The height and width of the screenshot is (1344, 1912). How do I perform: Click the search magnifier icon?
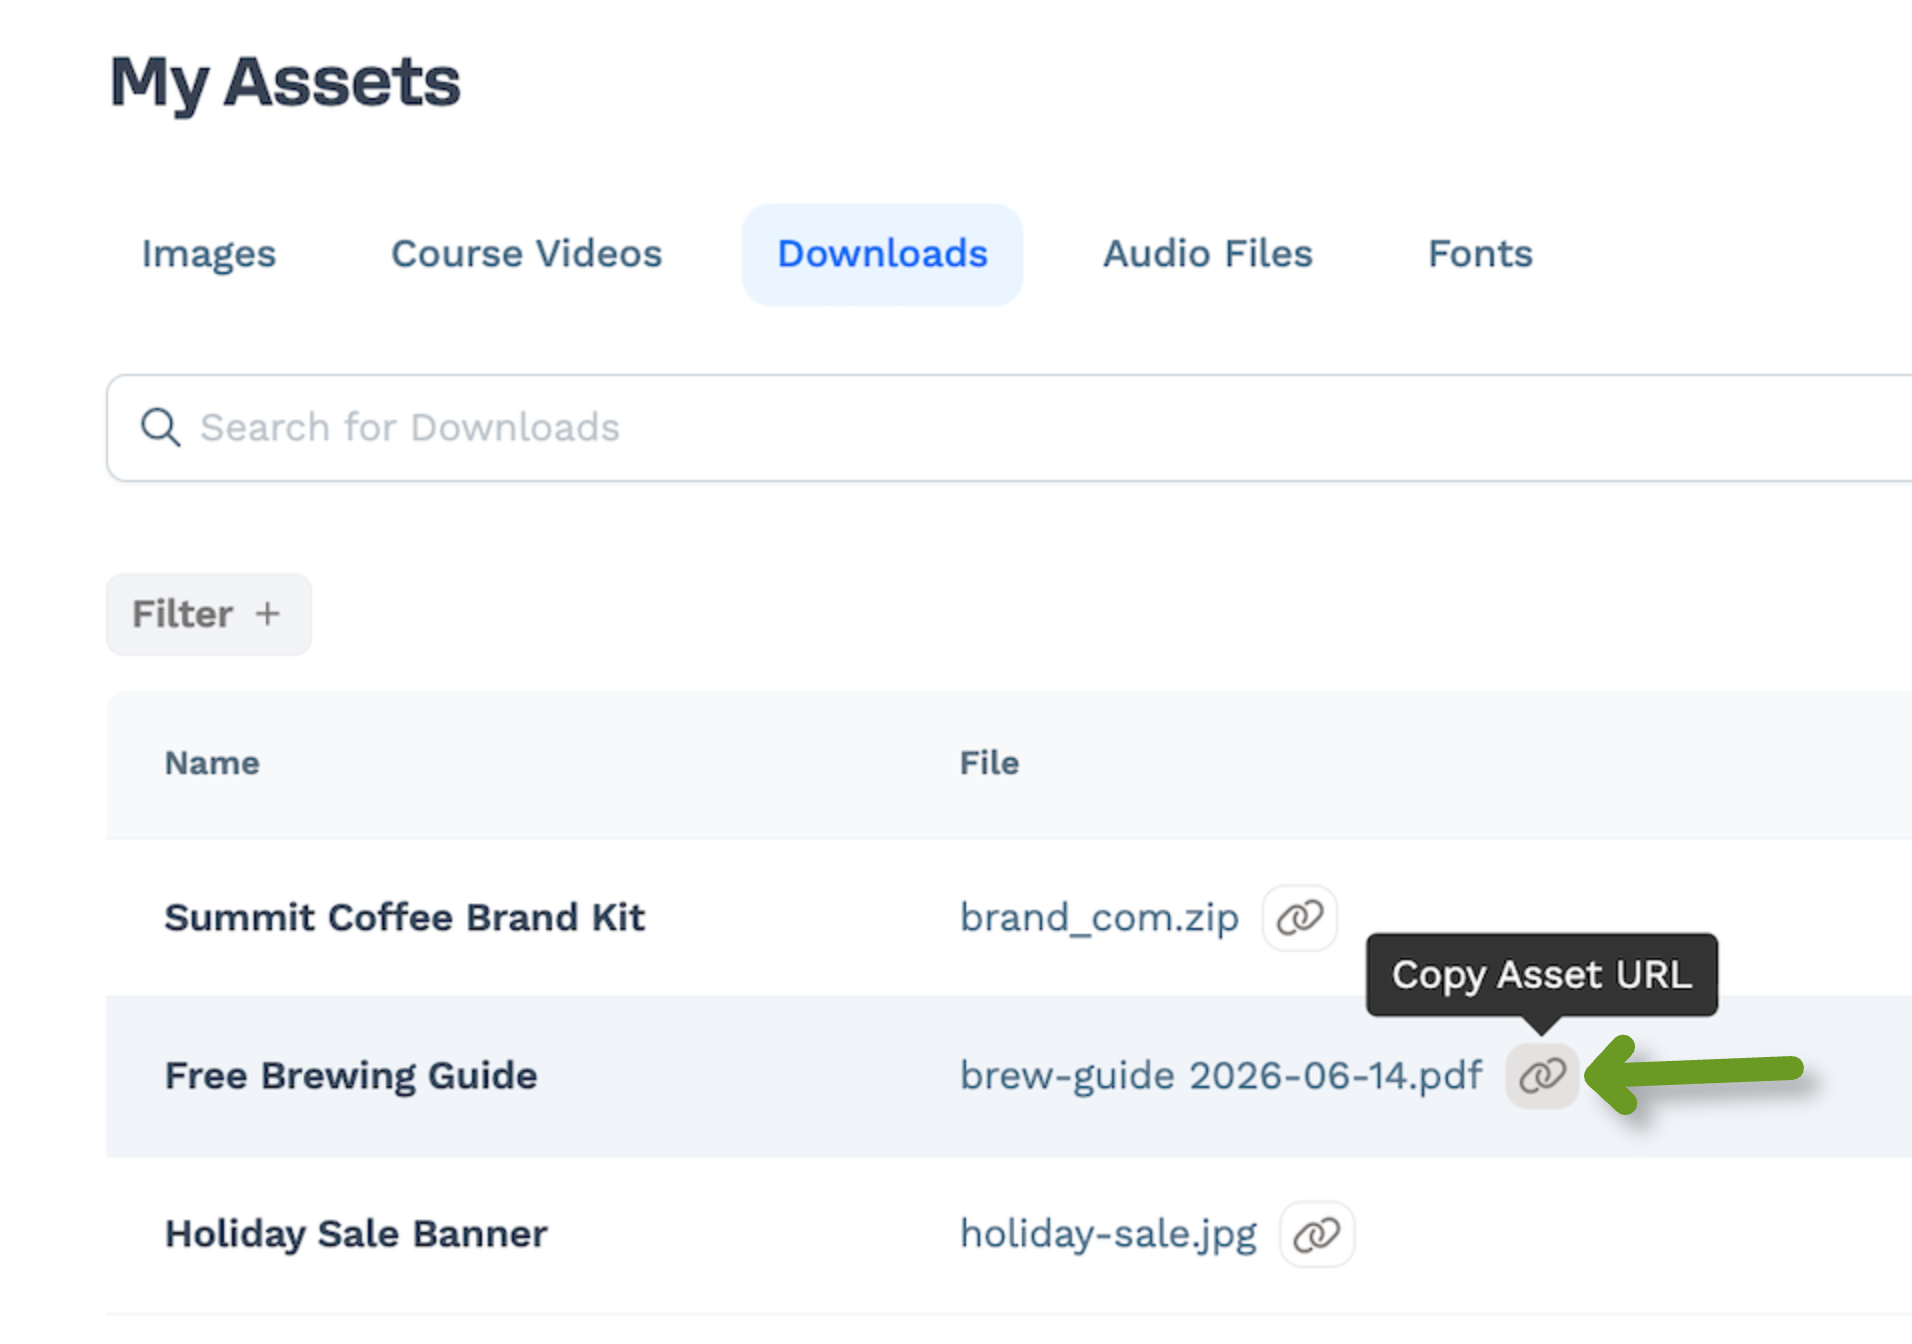[x=160, y=427]
